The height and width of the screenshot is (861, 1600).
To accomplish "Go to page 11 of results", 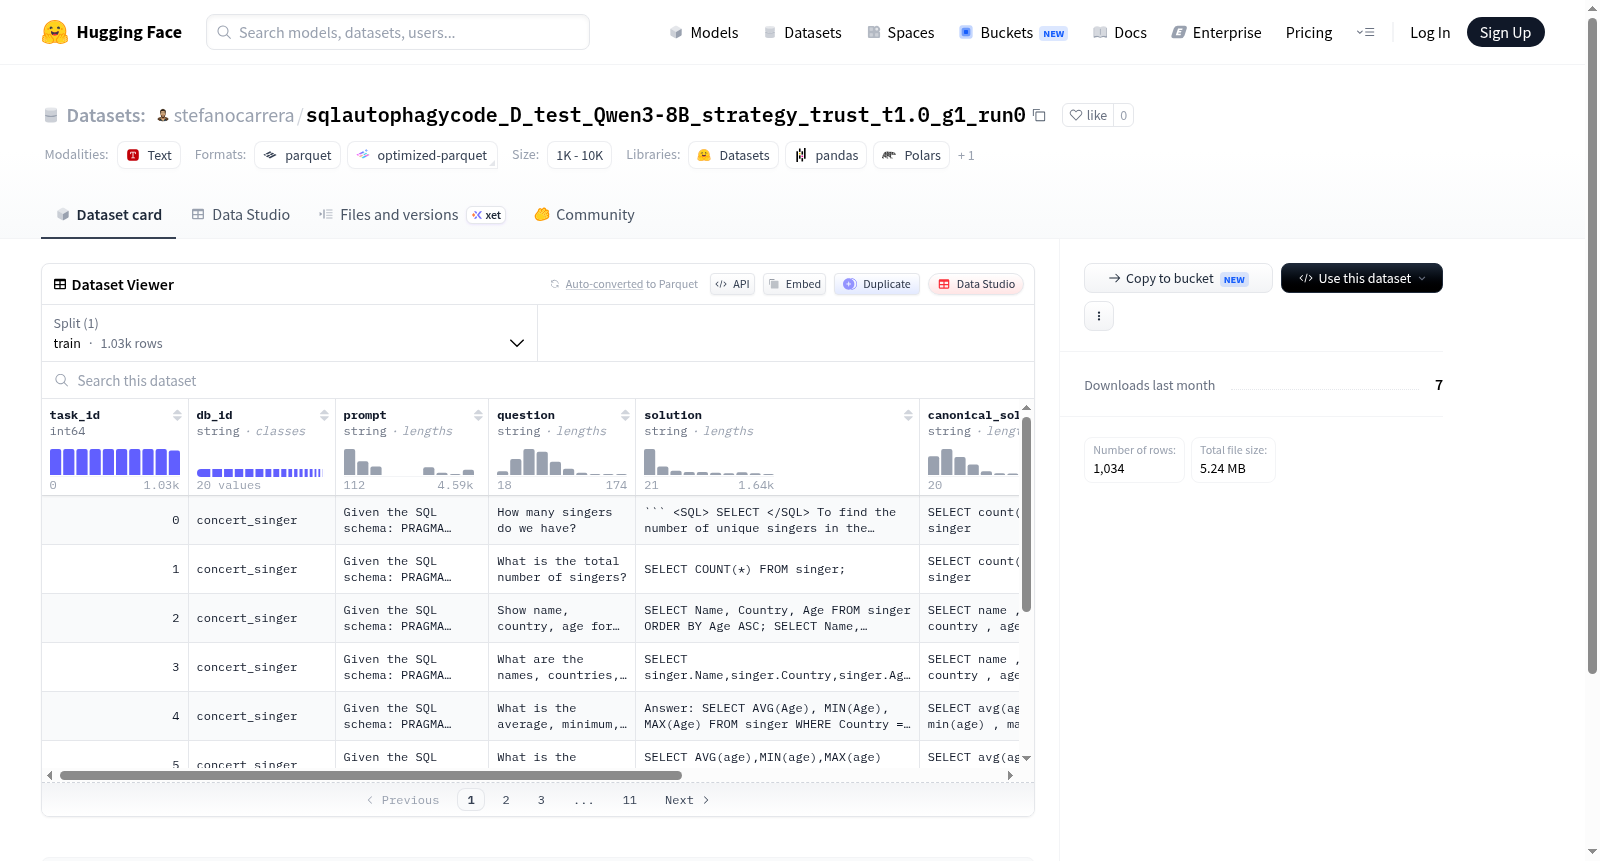I will 630,800.
